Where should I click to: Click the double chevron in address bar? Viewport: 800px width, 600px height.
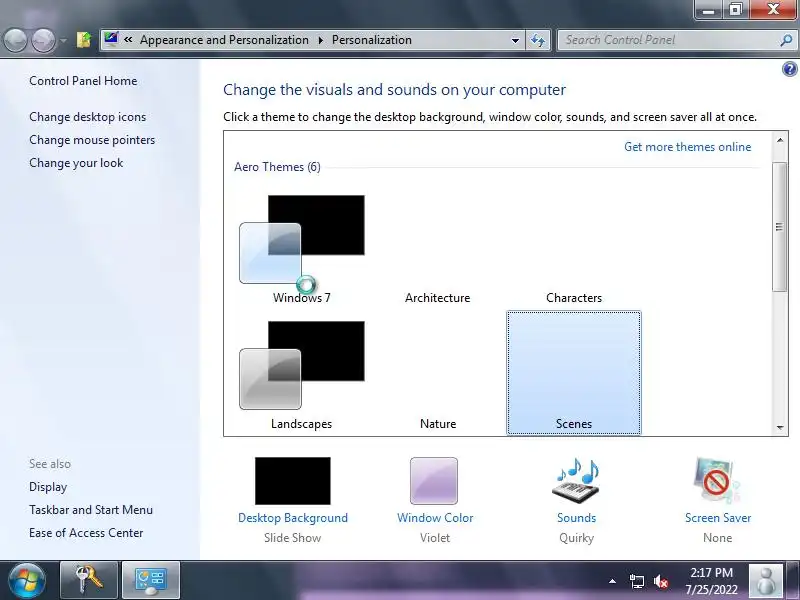[128, 39]
